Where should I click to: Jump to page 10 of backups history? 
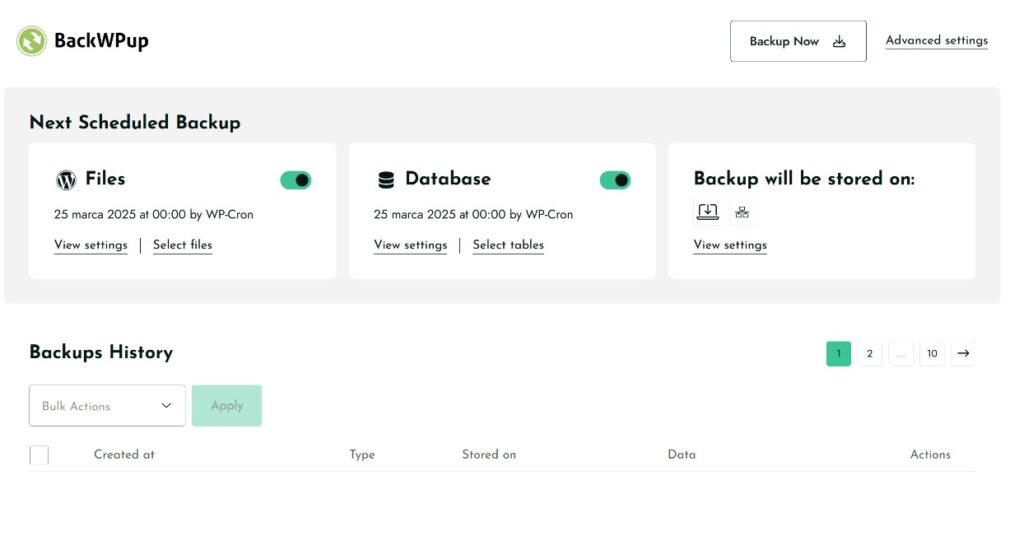click(932, 353)
